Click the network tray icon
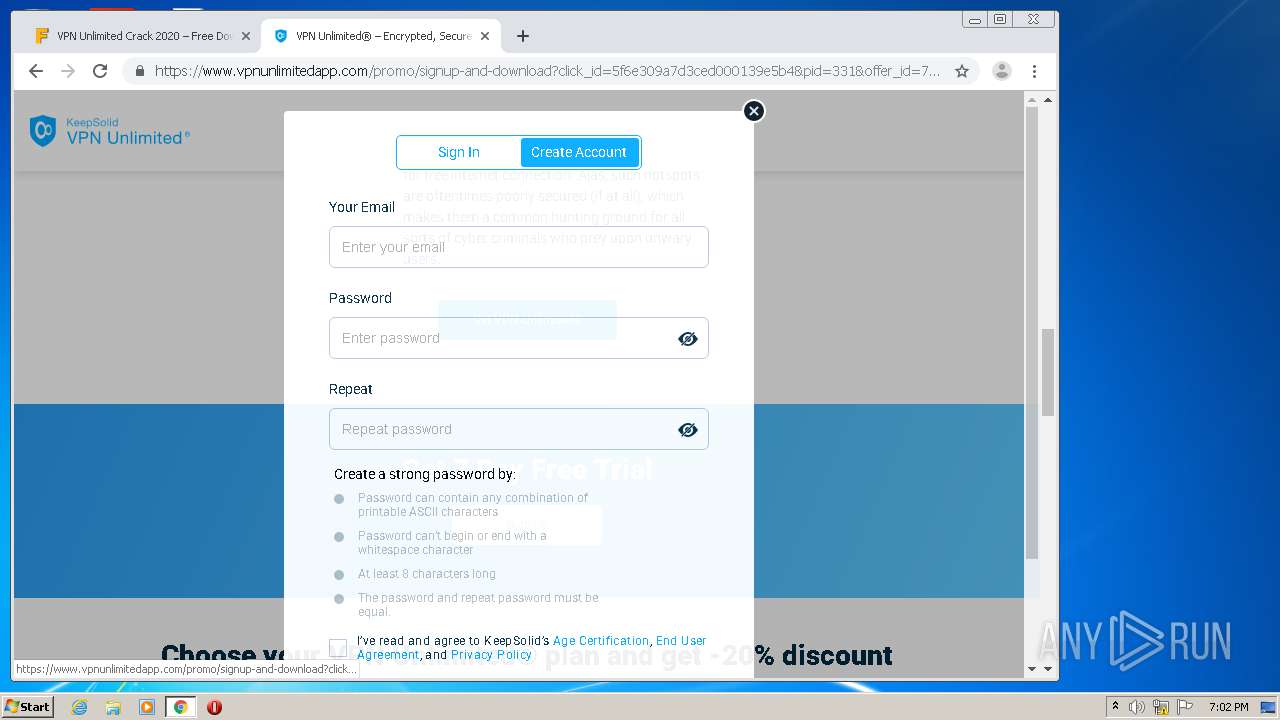The height and width of the screenshot is (720, 1280). tap(1161, 707)
